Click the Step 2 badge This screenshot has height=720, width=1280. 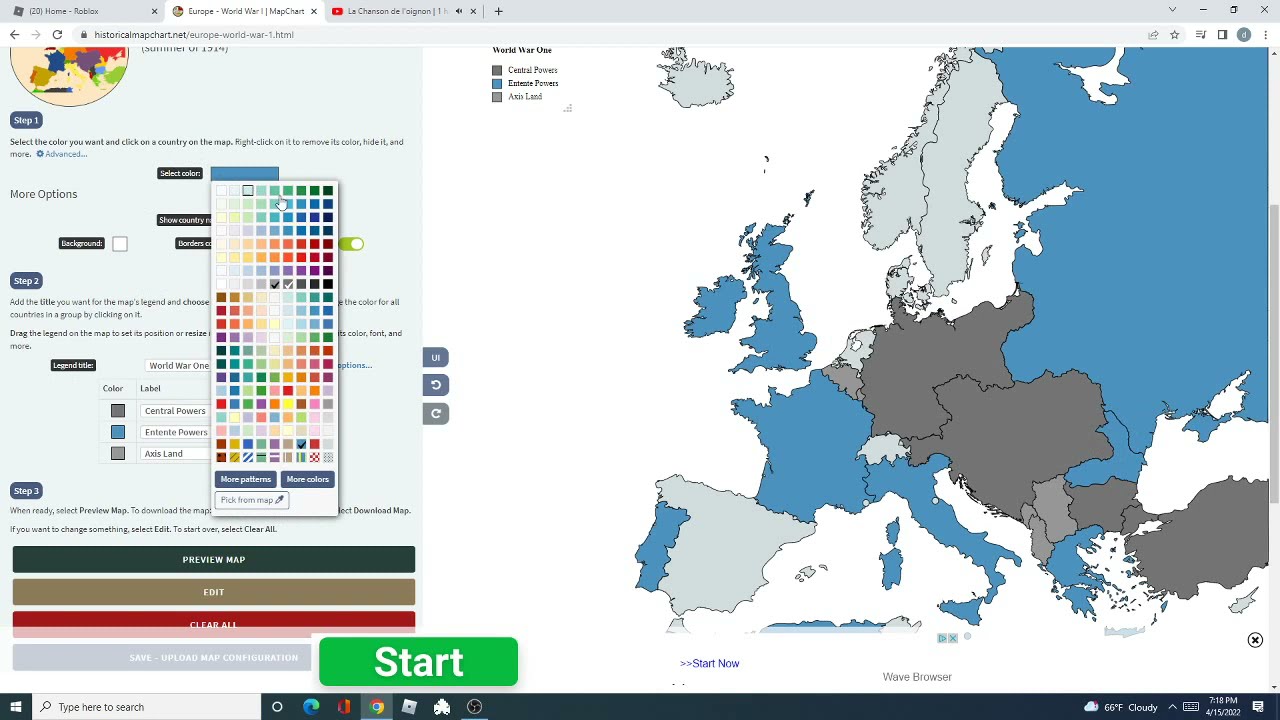(26, 281)
